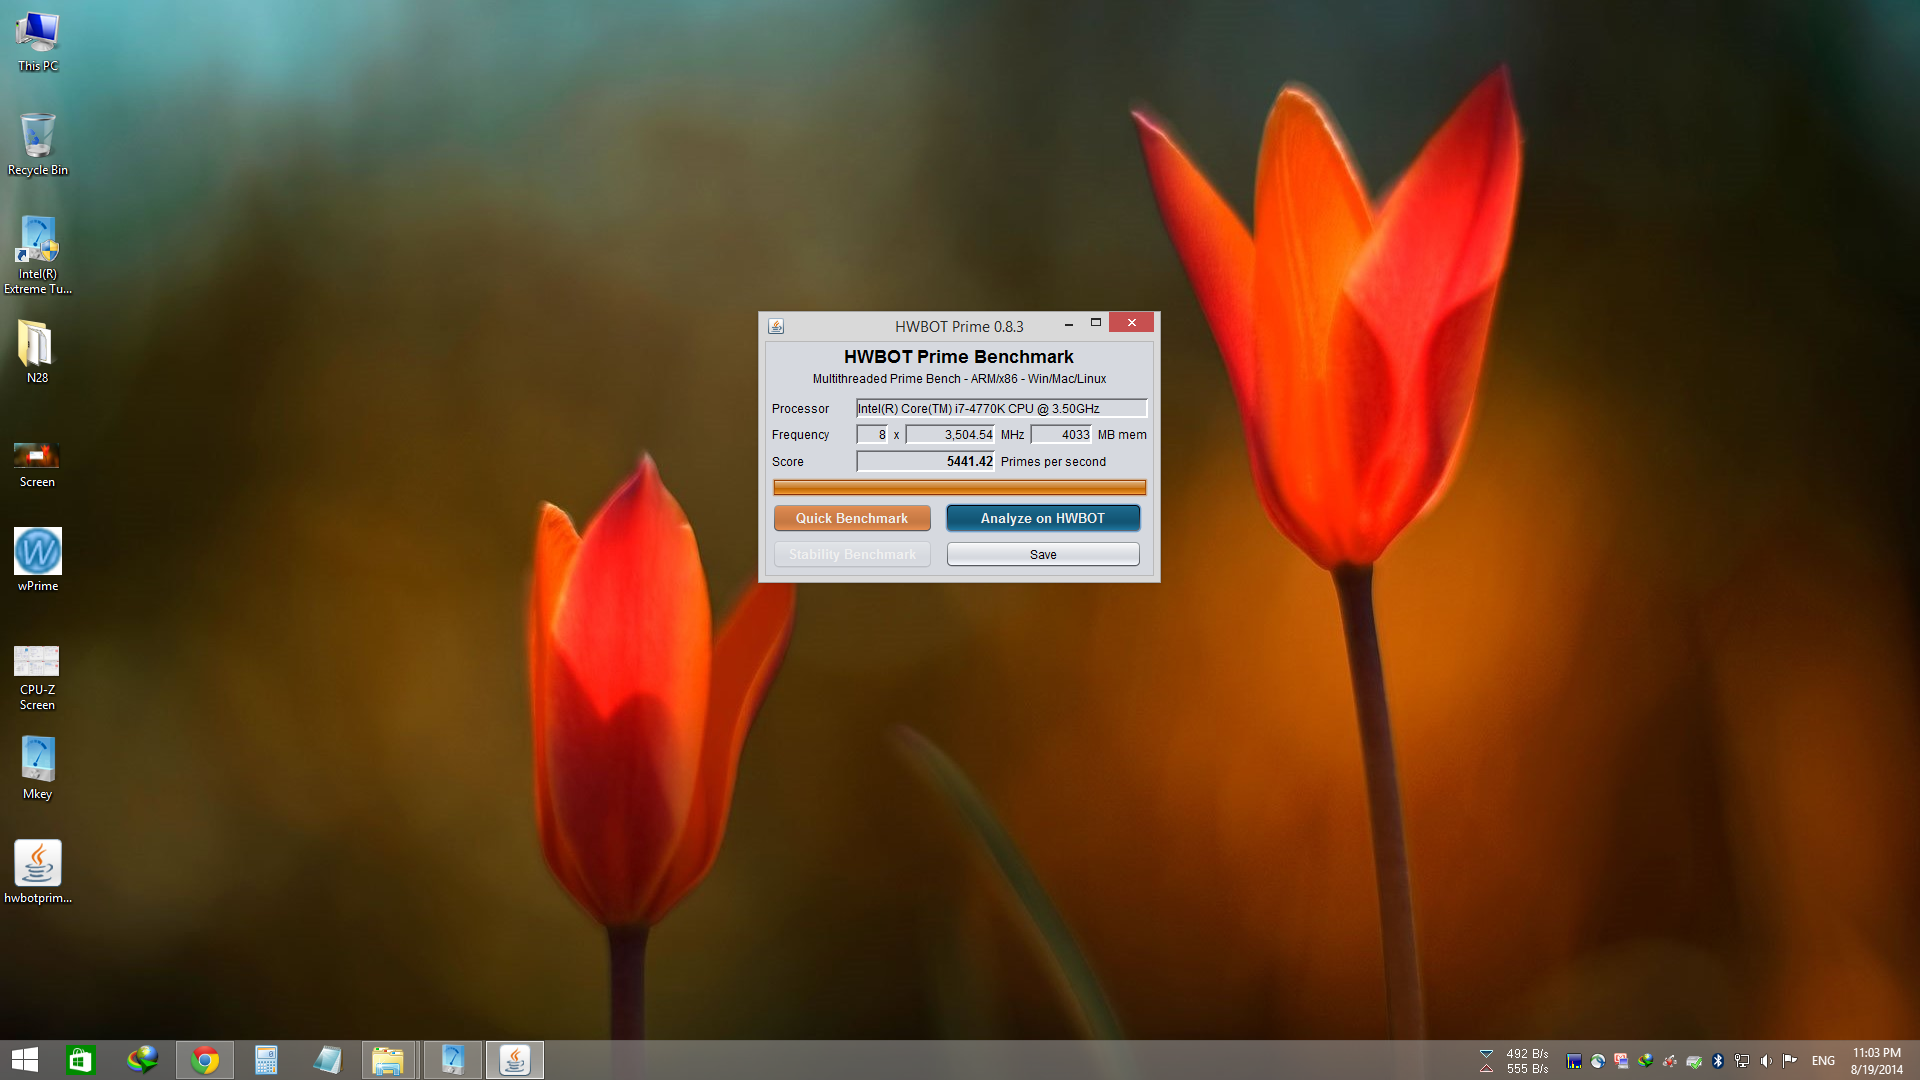Open the Action Center flag icon
Image resolution: width=1920 pixels, height=1080 pixels.
pos(1790,1061)
